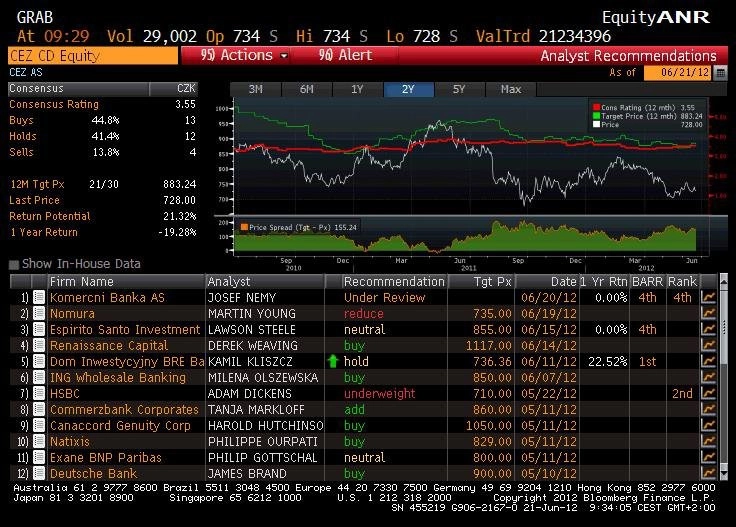Open the Actions dropdown menu

coord(244,55)
